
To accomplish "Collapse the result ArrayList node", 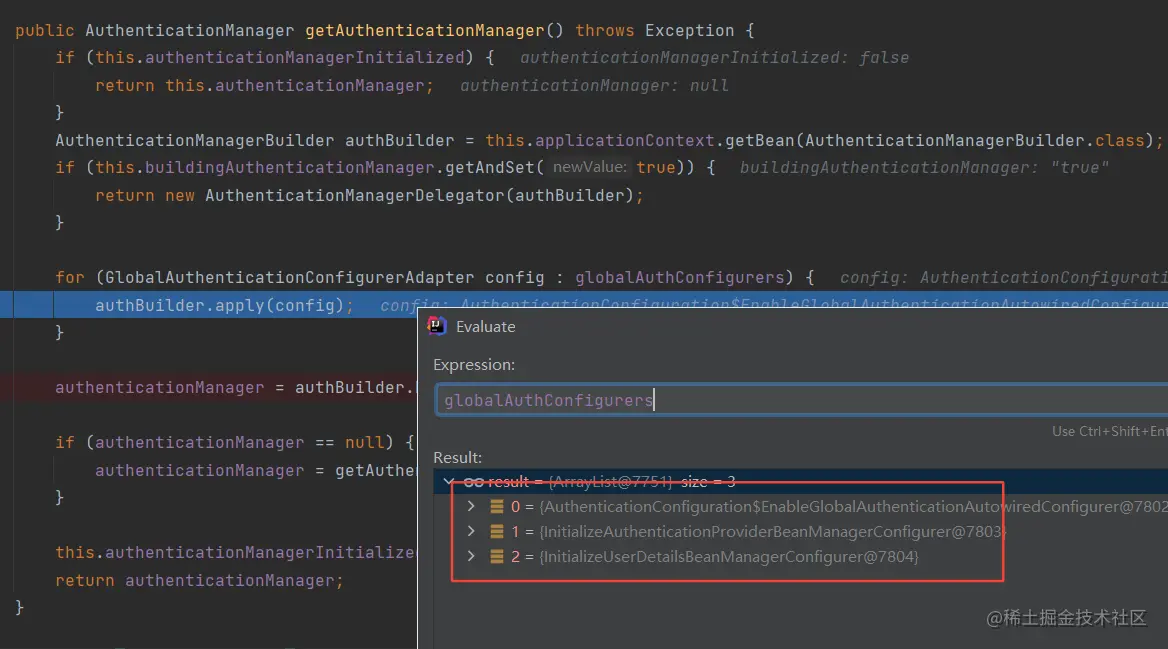I will (448, 482).
